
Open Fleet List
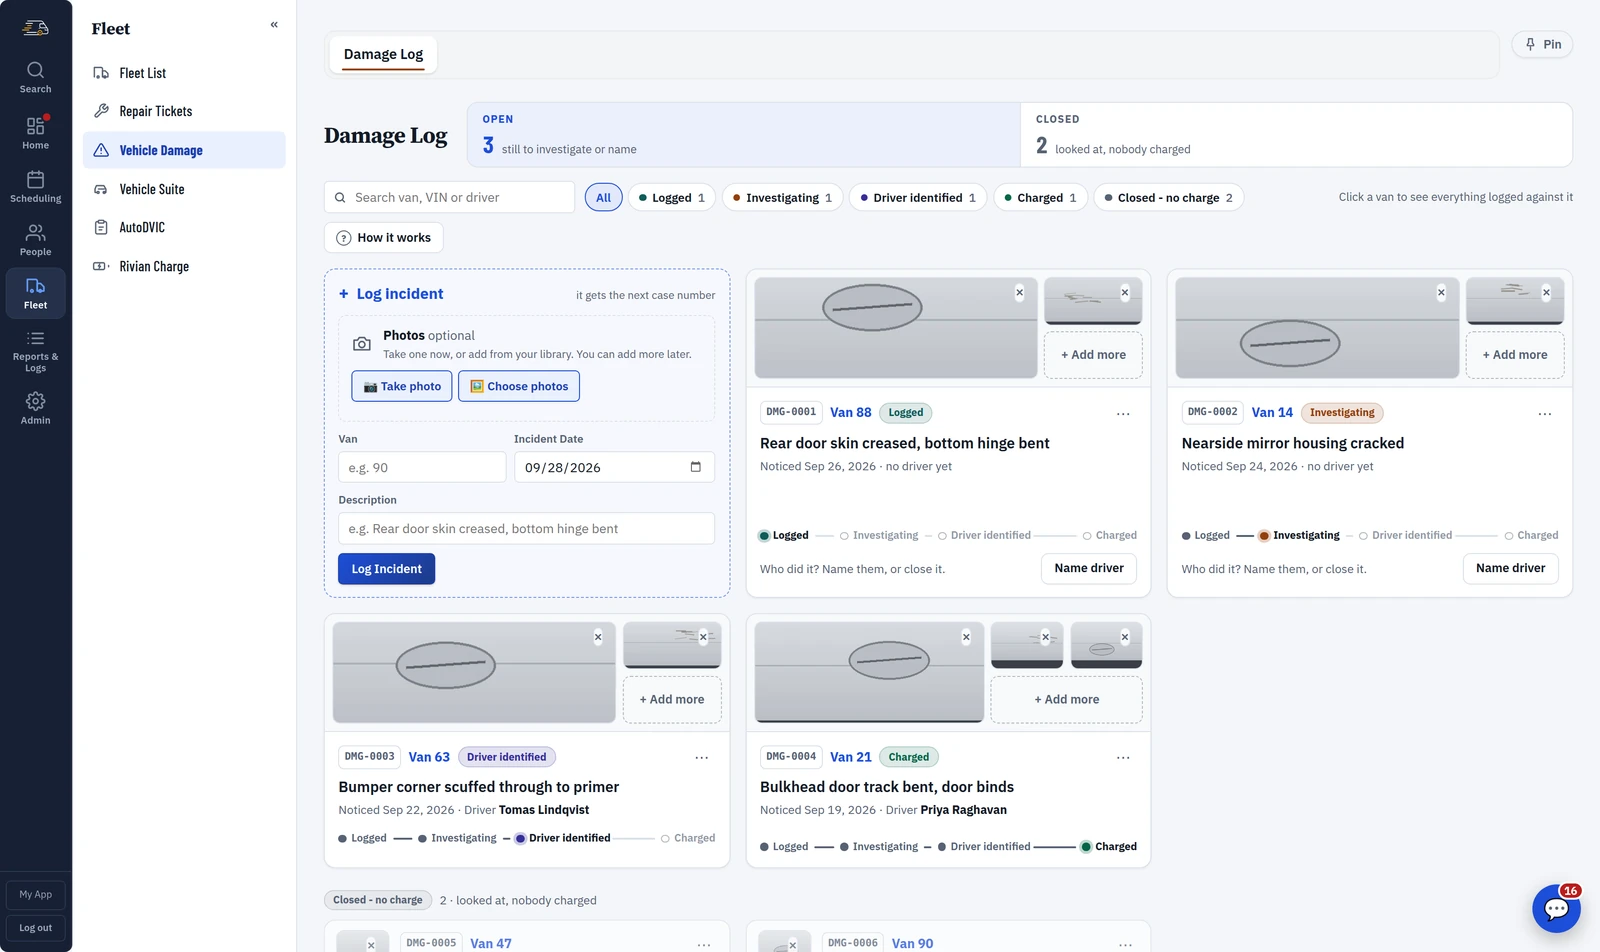[184, 73]
